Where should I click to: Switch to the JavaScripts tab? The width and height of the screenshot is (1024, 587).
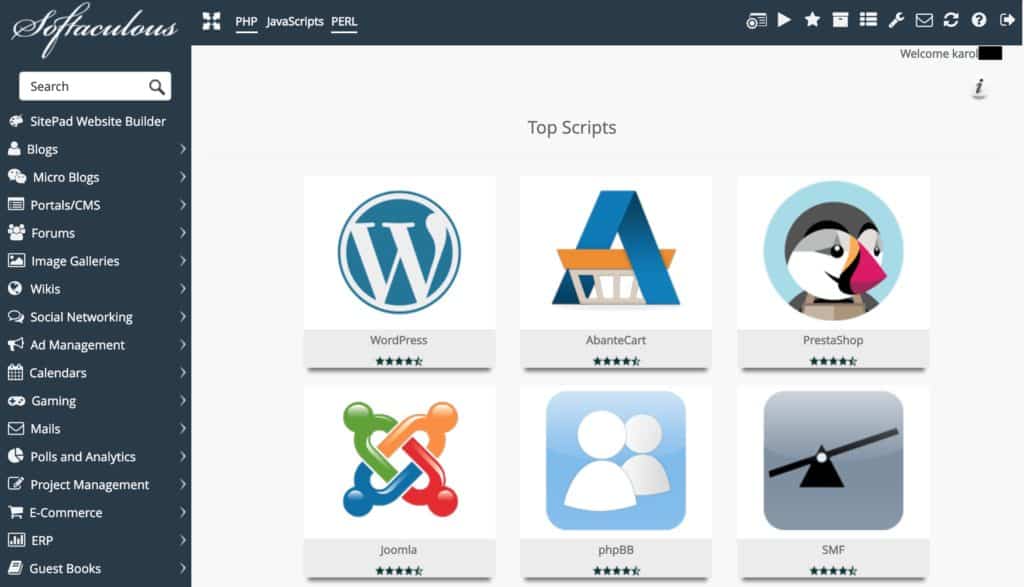point(294,21)
